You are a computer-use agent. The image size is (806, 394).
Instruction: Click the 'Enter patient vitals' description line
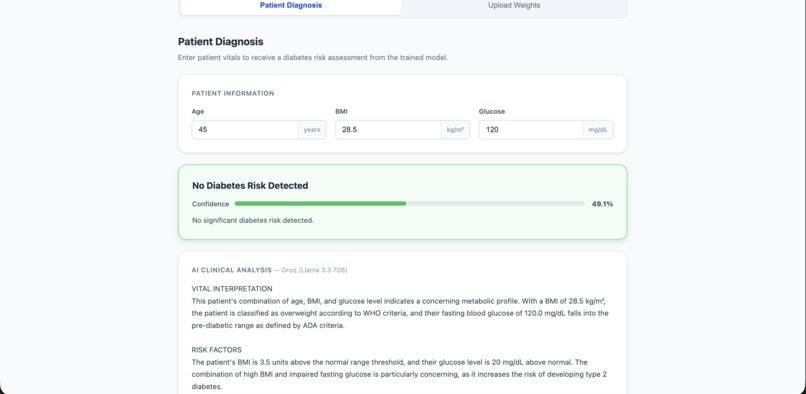(x=313, y=58)
